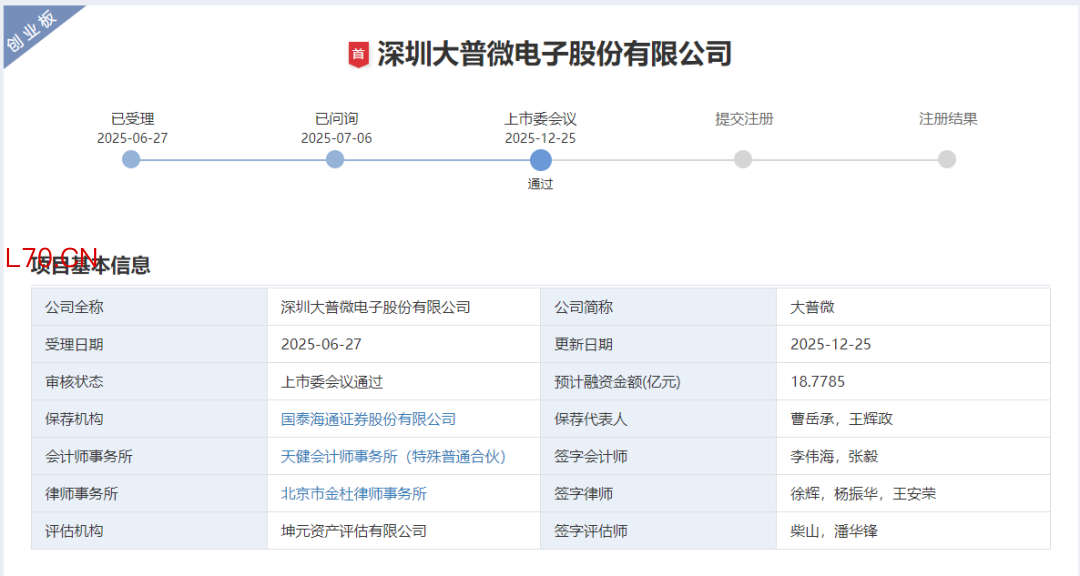This screenshot has width=1080, height=576.
Task: Select the 已问询 timeline node dot
Action: point(335,160)
